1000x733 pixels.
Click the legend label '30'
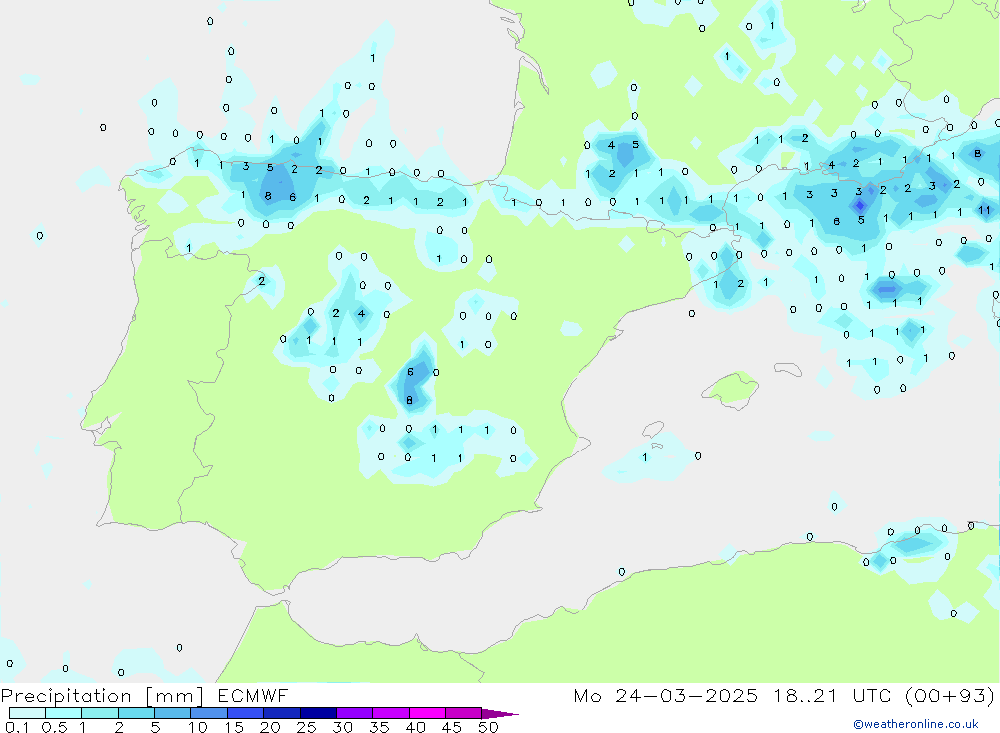342,727
